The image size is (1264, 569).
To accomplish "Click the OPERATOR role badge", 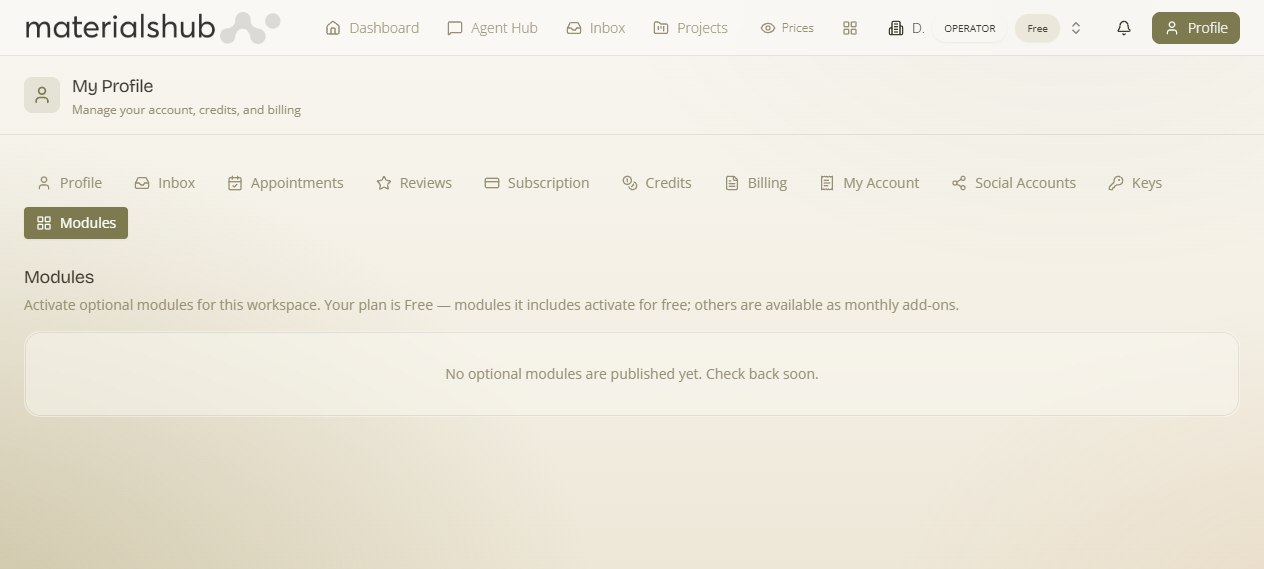I will (x=970, y=28).
